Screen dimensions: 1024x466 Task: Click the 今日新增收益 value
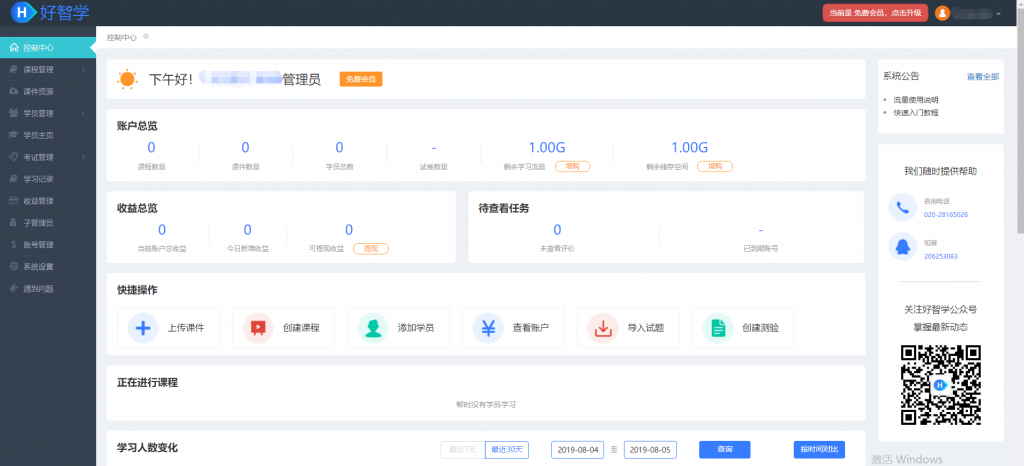248,230
